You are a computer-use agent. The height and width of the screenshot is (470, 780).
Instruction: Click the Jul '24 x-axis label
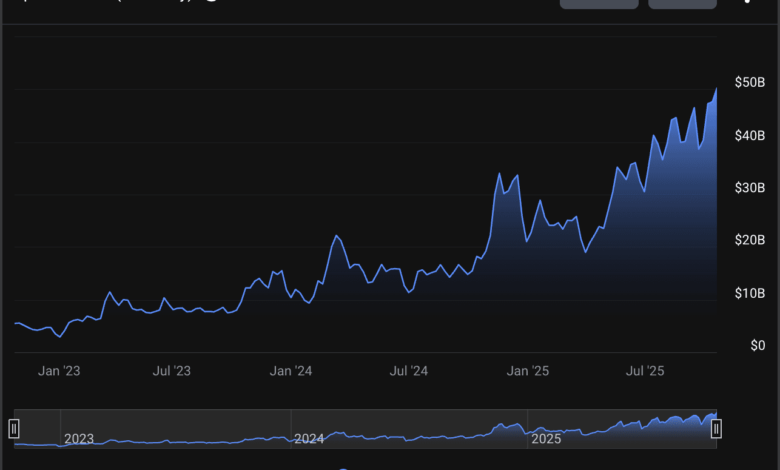tap(408, 371)
